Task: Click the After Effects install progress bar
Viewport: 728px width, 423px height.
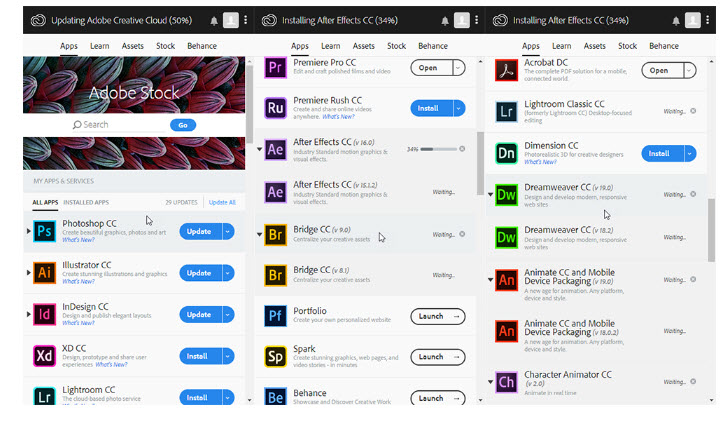Action: click(439, 149)
